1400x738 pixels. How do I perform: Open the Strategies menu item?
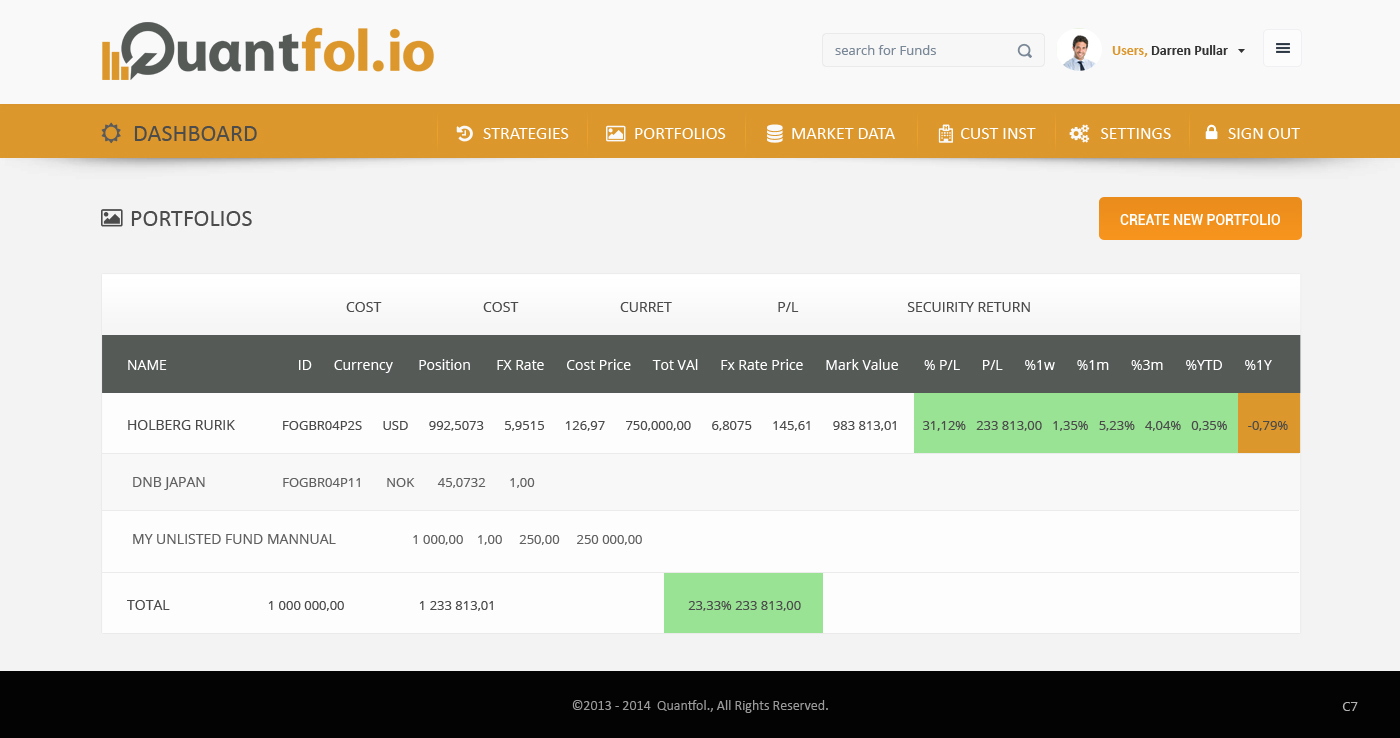point(526,133)
